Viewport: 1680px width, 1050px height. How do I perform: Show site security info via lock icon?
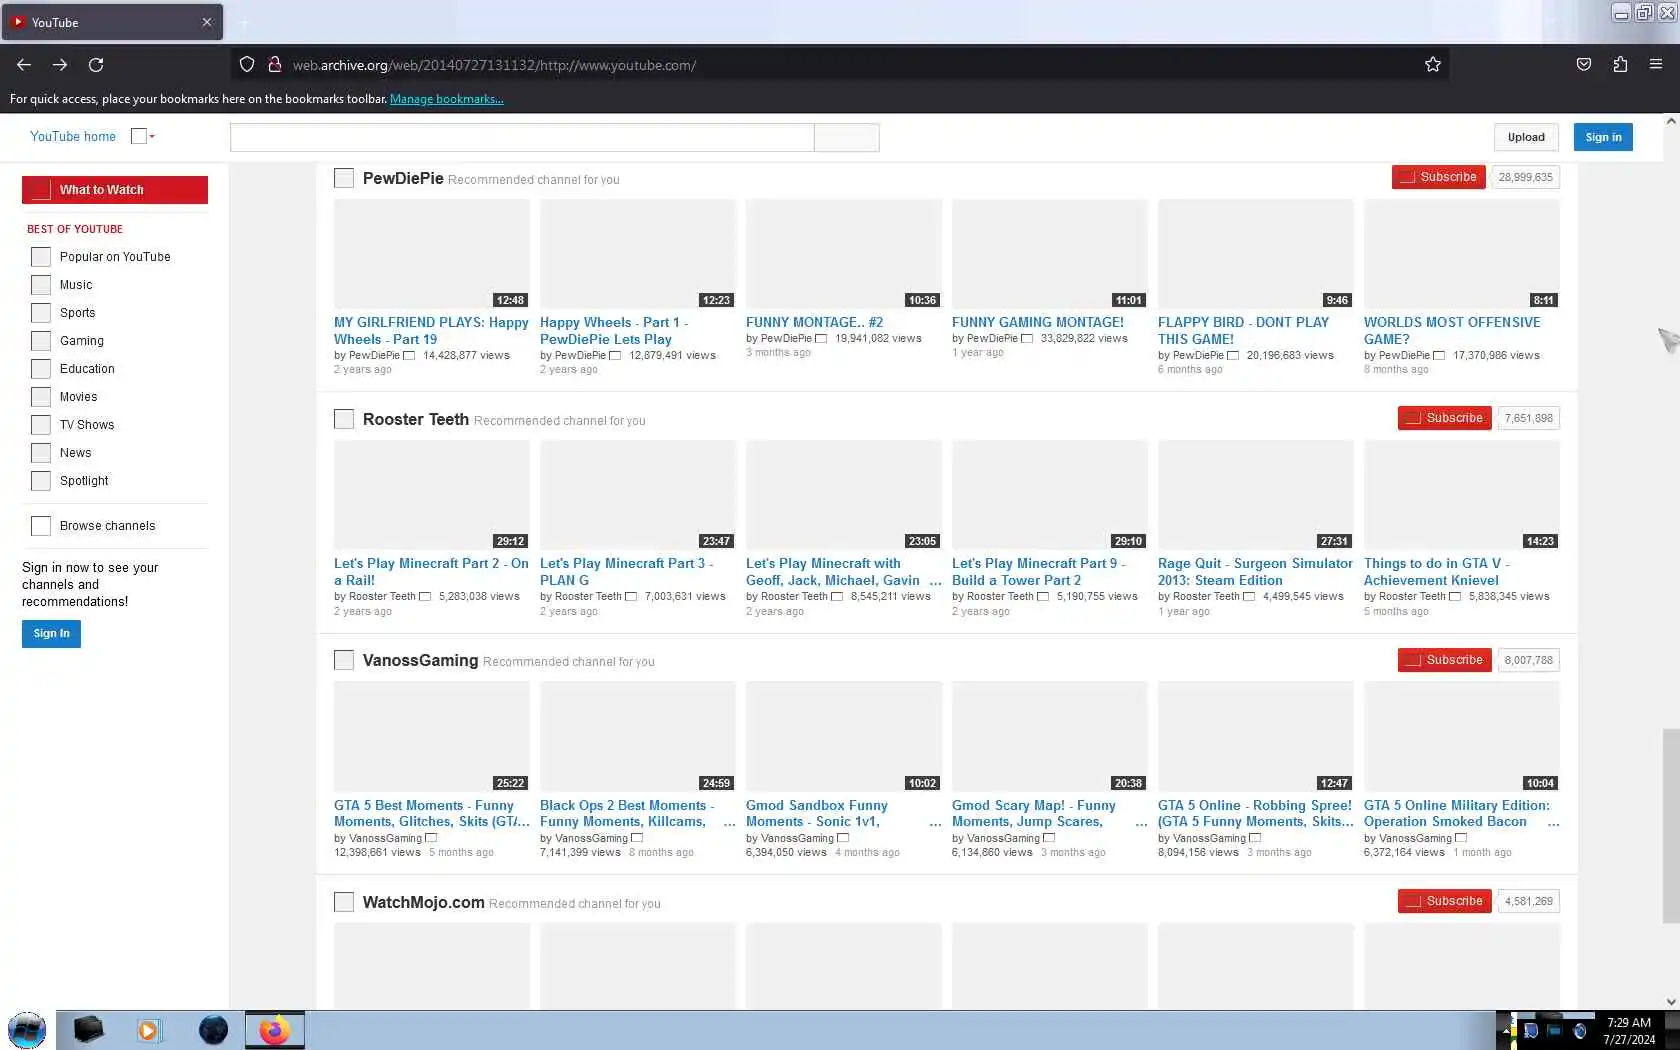tap(274, 65)
